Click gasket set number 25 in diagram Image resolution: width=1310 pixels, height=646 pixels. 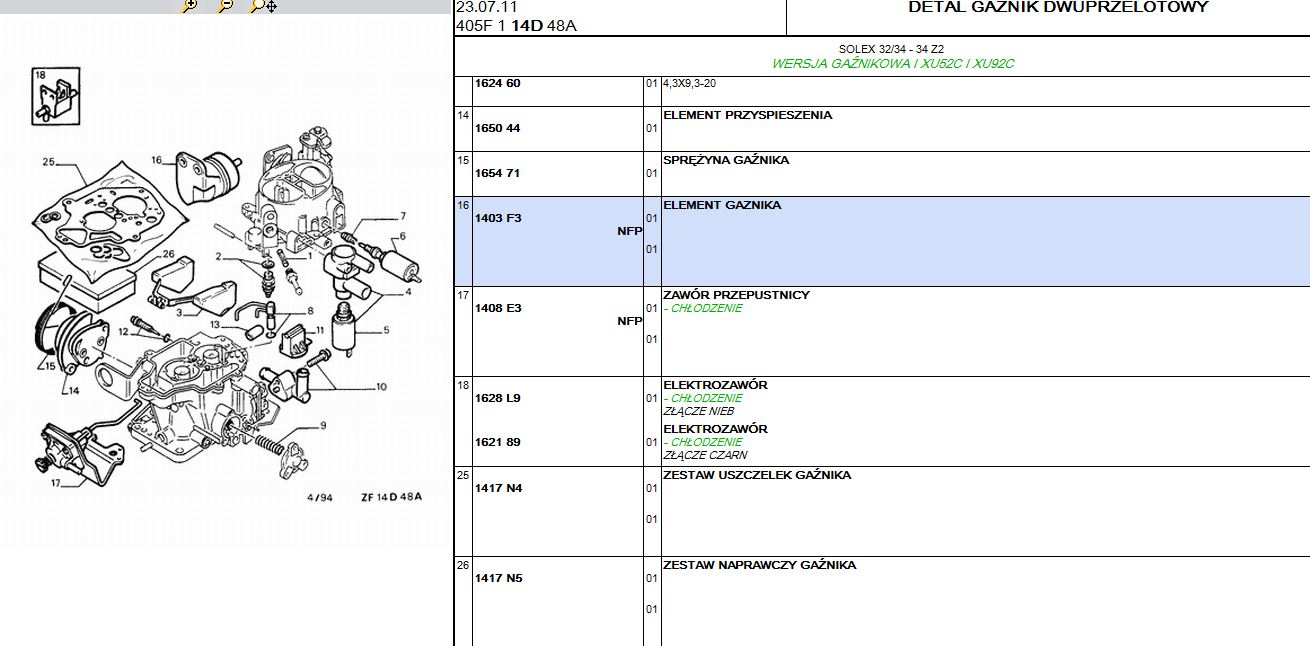pos(48,161)
